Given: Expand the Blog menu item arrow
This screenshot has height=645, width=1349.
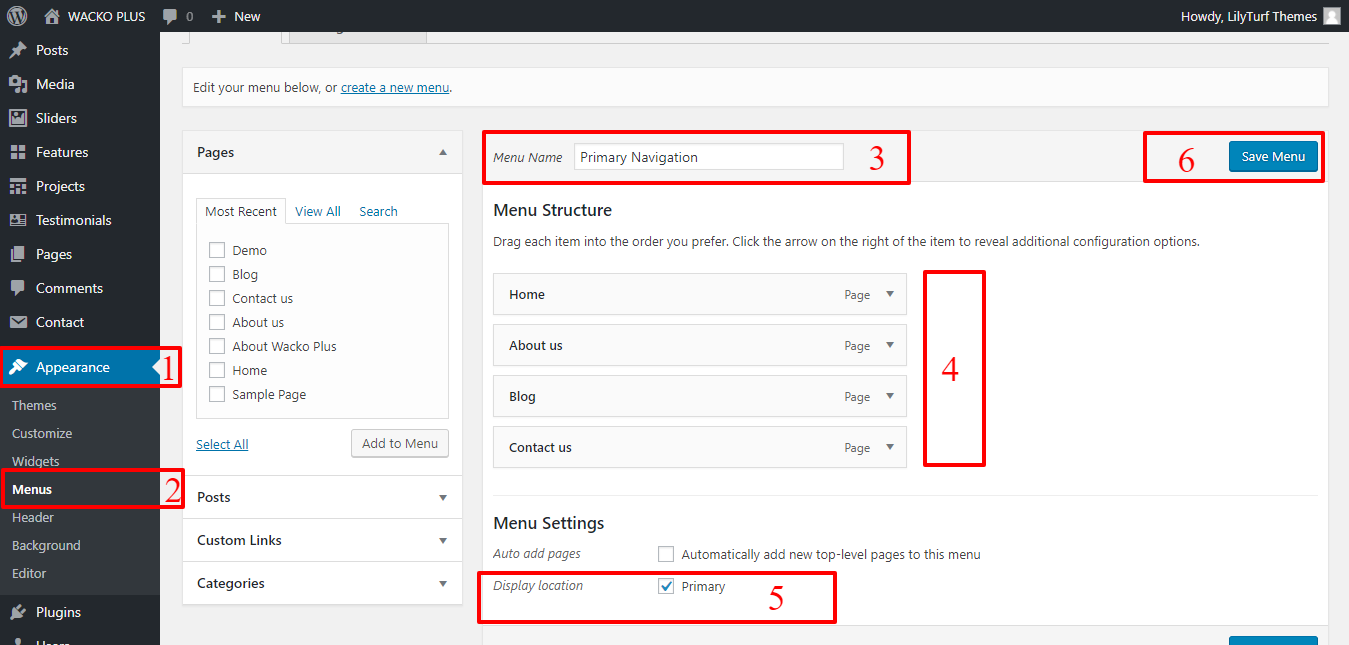Looking at the screenshot, I should pos(890,396).
